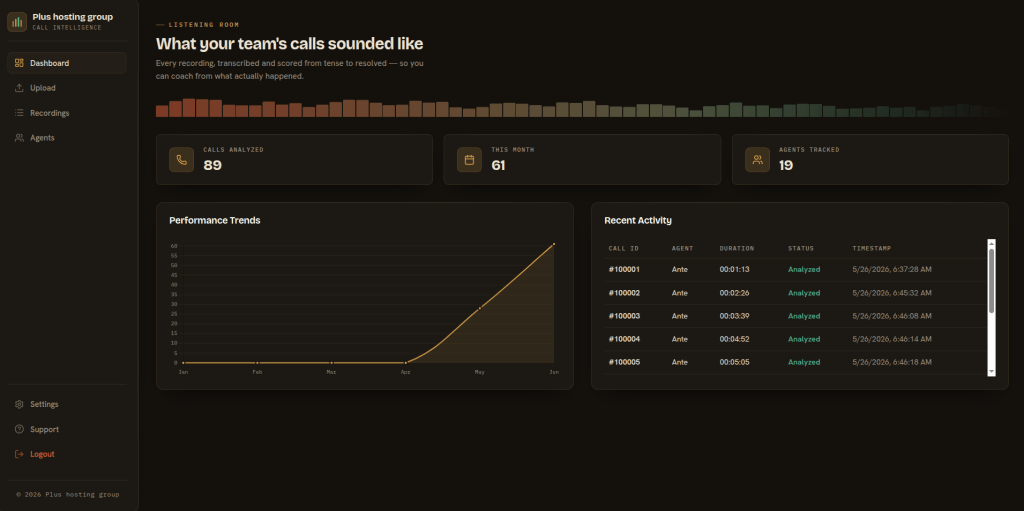The width and height of the screenshot is (1024, 511).
Task: Click the Dashboard grid icon in sidebar
Action: pyautogui.click(x=19, y=63)
